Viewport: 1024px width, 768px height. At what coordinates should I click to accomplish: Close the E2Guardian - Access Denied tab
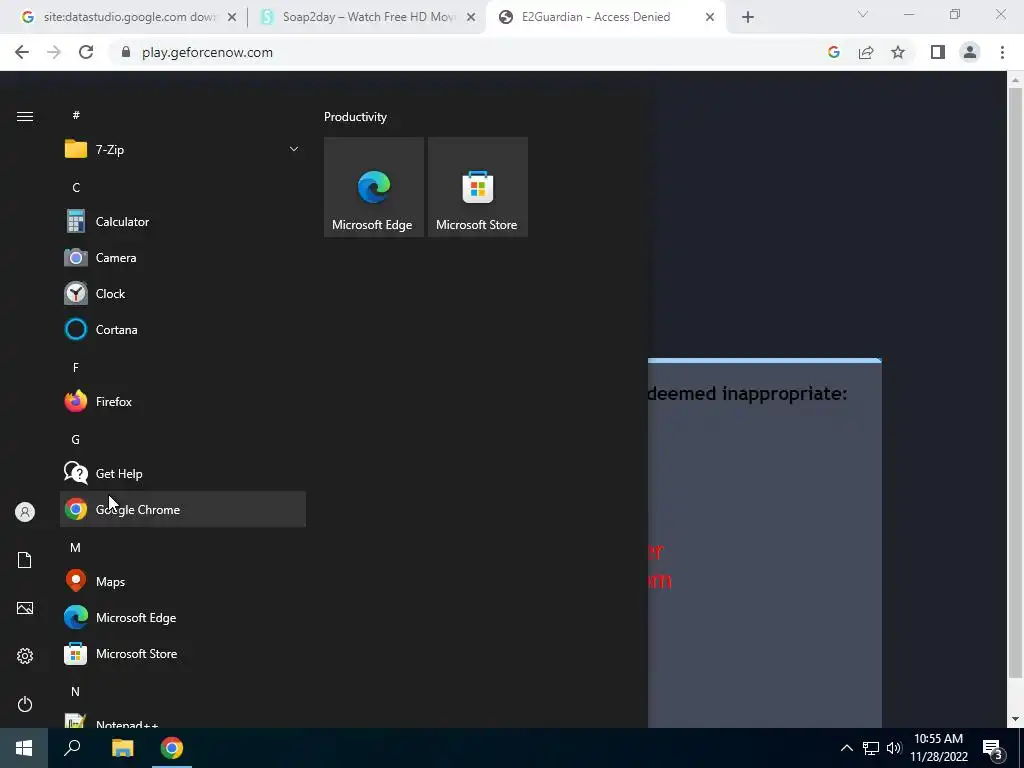click(710, 17)
